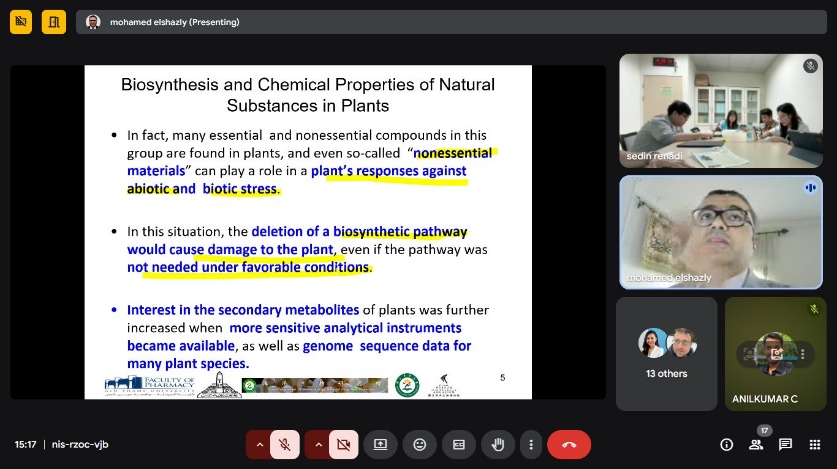The height and width of the screenshot is (469, 837).
Task: Open the in-call chat panel
Action: coord(786,444)
